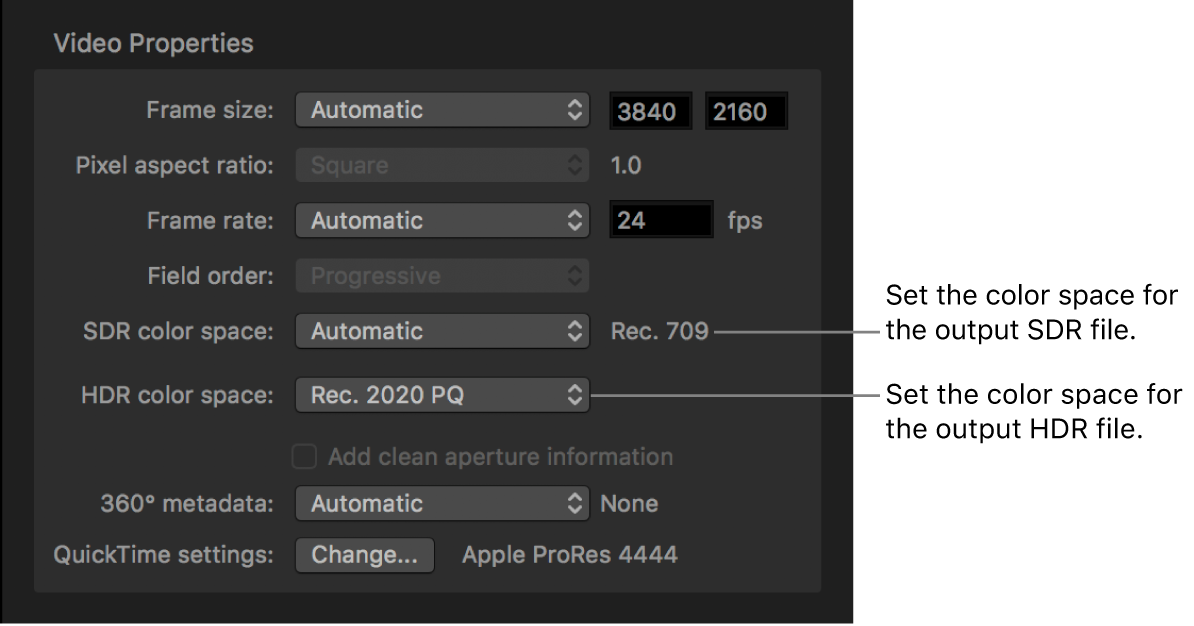
Task: Click the Video Properties section heading
Action: pos(153,43)
